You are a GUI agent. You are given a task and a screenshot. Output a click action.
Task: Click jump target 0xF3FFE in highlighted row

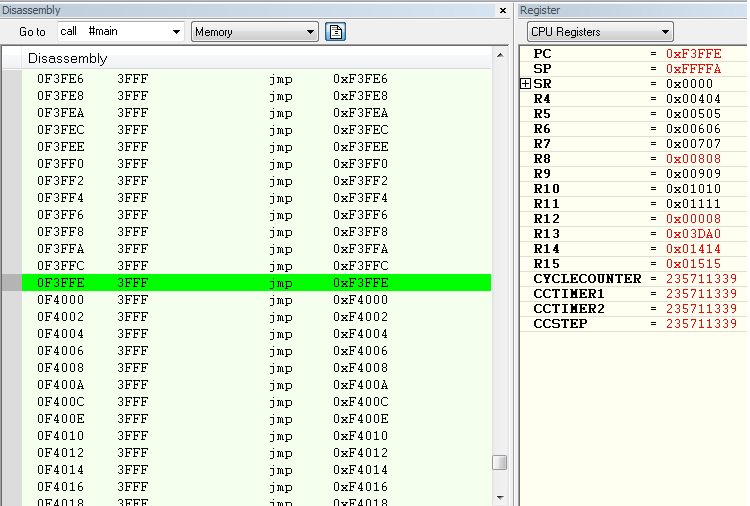361,283
